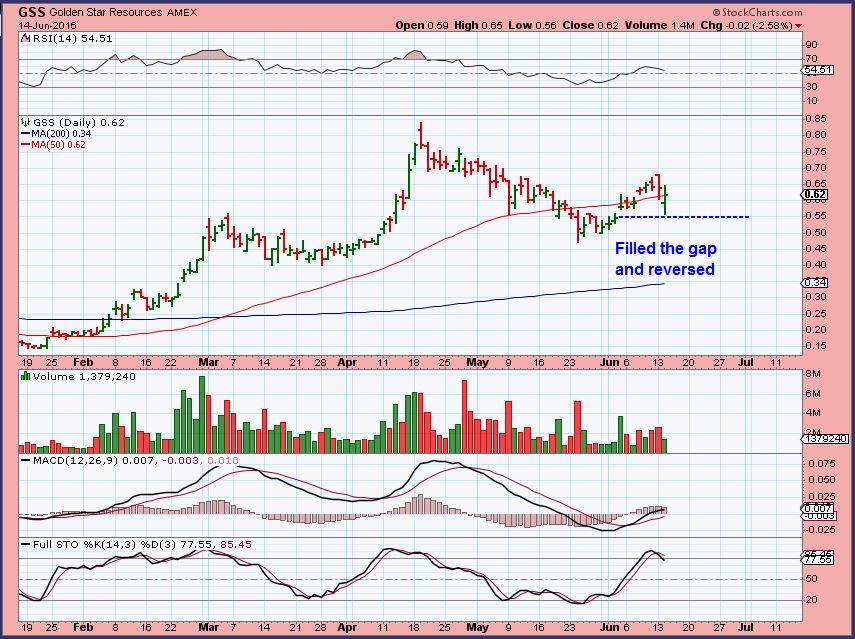
Task: Click the Apr label under the price panel
Action: click(347, 362)
